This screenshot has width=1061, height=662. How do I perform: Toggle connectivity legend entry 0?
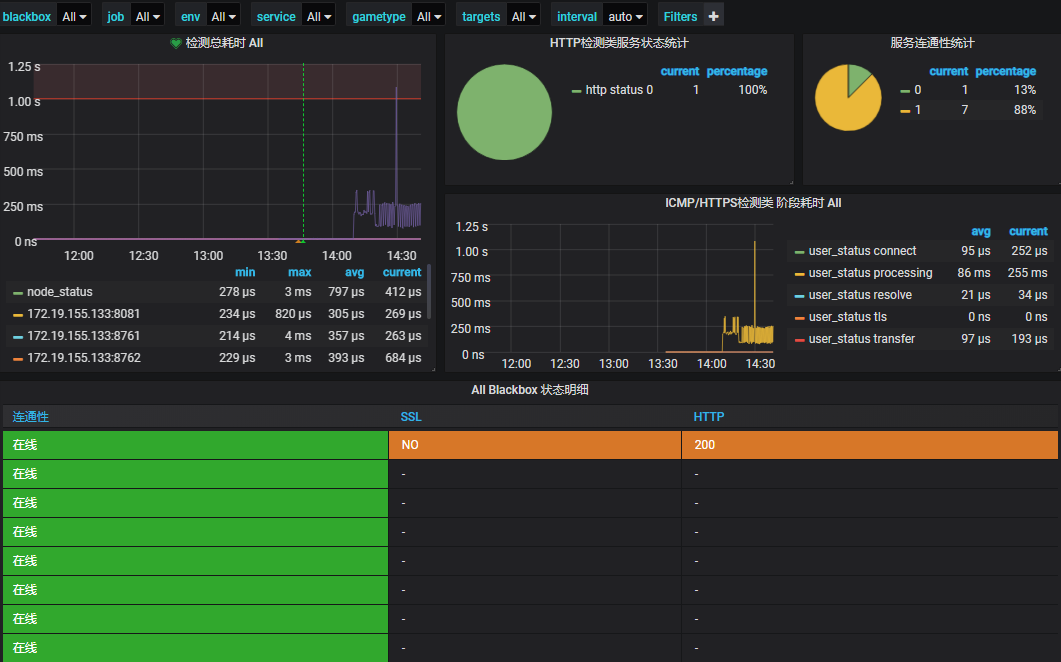(x=918, y=90)
